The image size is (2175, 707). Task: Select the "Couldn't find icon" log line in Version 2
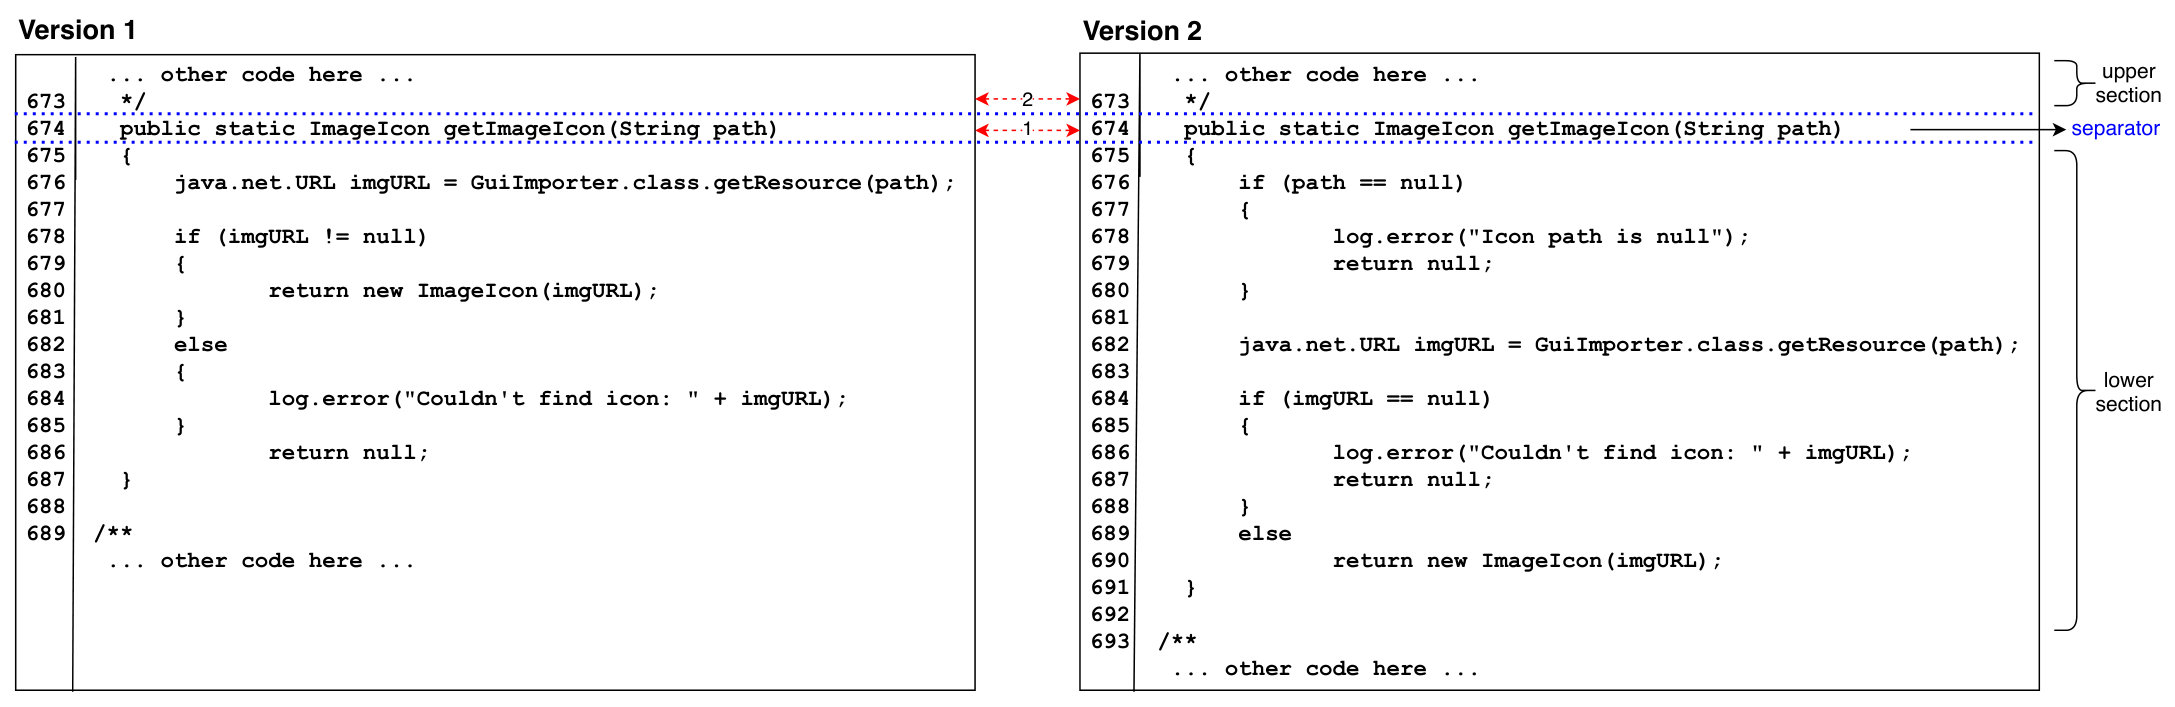[1622, 453]
